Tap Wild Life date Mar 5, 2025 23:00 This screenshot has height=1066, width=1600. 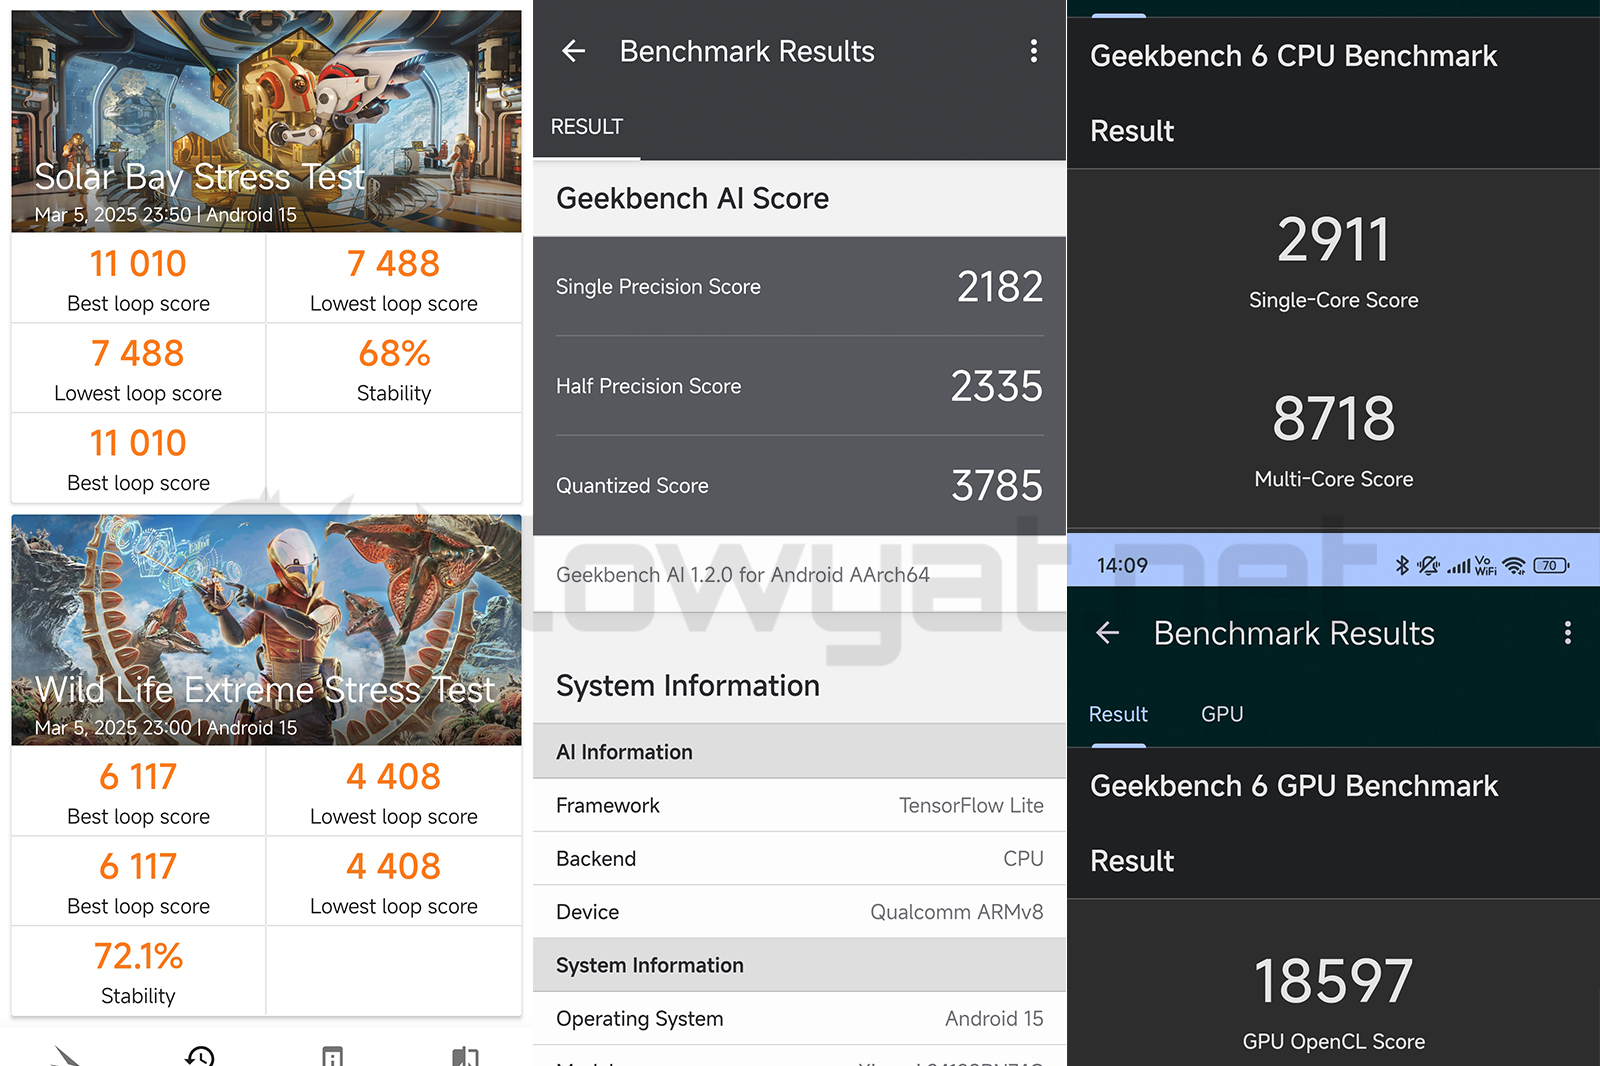tap(113, 728)
